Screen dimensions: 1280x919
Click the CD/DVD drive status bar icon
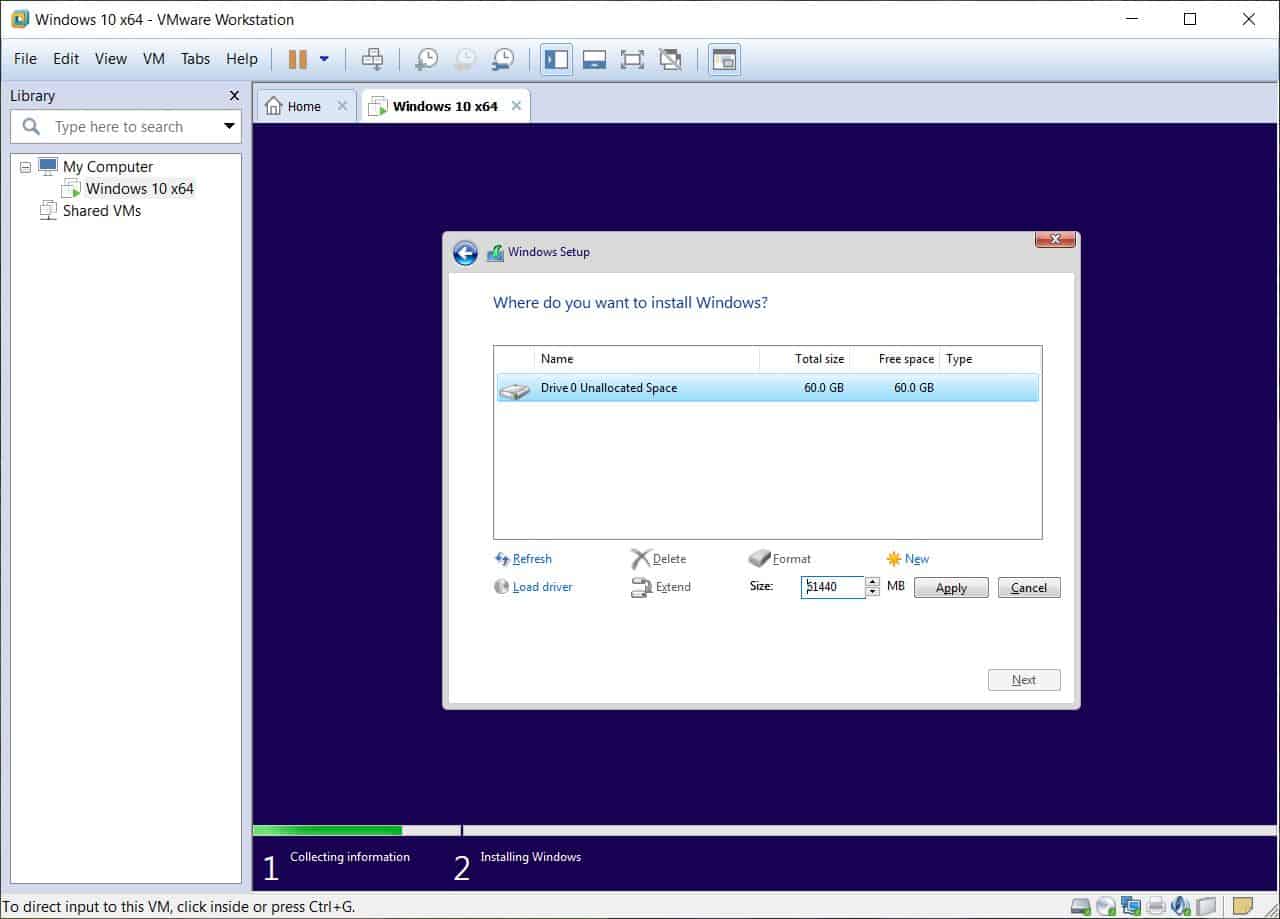[x=1106, y=907]
